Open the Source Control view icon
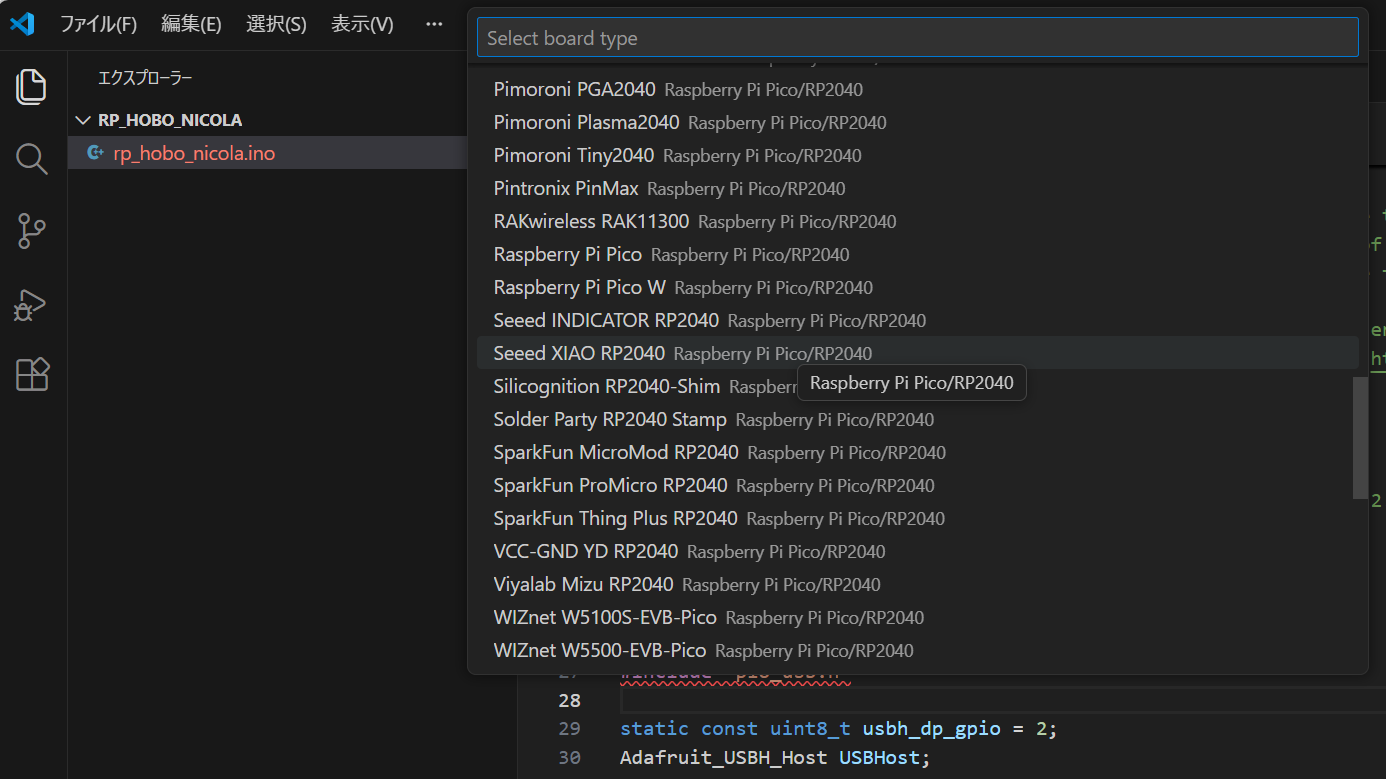Image resolution: width=1386 pixels, height=779 pixels. [x=32, y=231]
